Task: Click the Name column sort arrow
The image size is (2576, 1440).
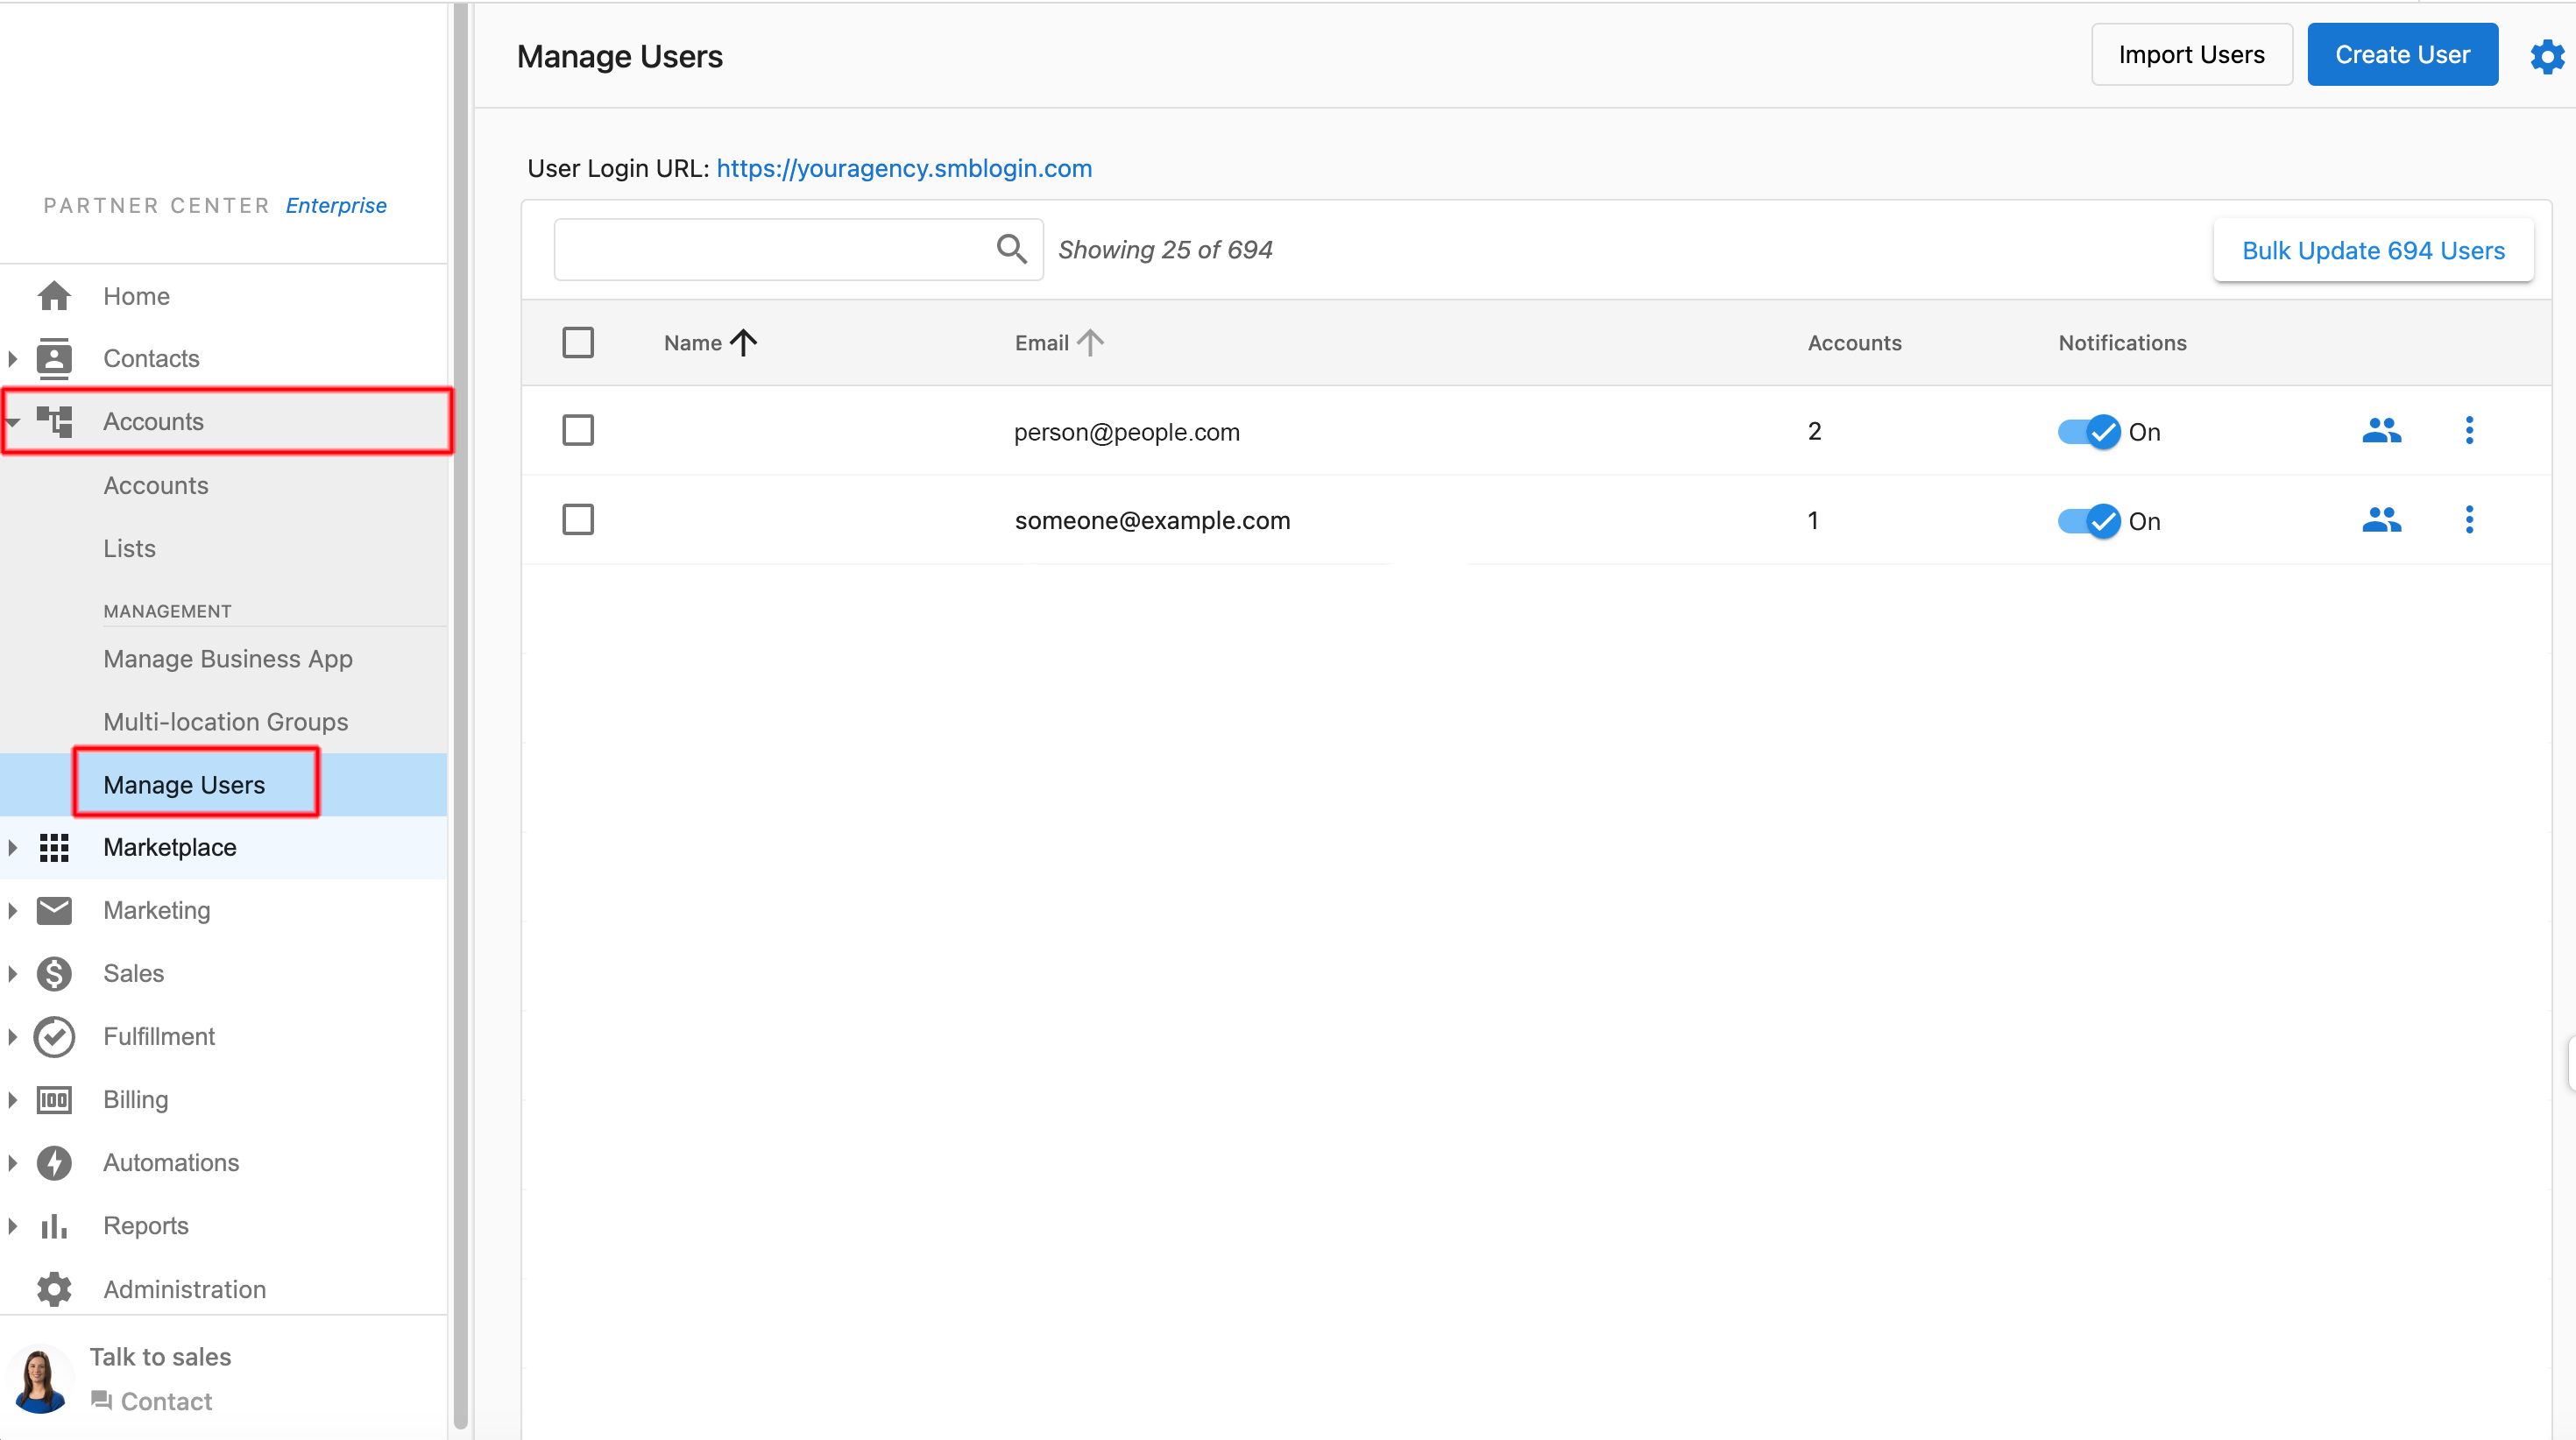Action: click(743, 343)
